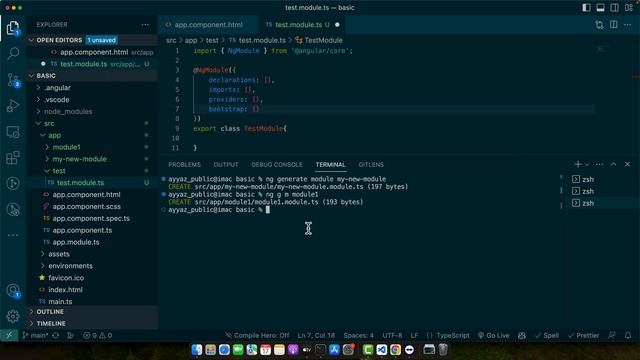Image resolution: width=640 pixels, height=360 pixels.
Task: Click Go Live server button
Action: [493, 336]
